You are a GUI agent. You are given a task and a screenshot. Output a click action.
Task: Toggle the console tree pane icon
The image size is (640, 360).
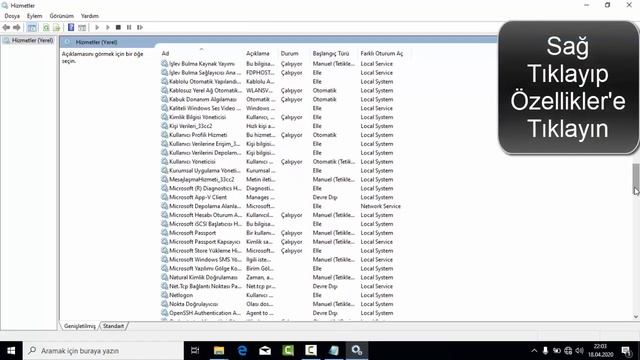tap(32, 27)
